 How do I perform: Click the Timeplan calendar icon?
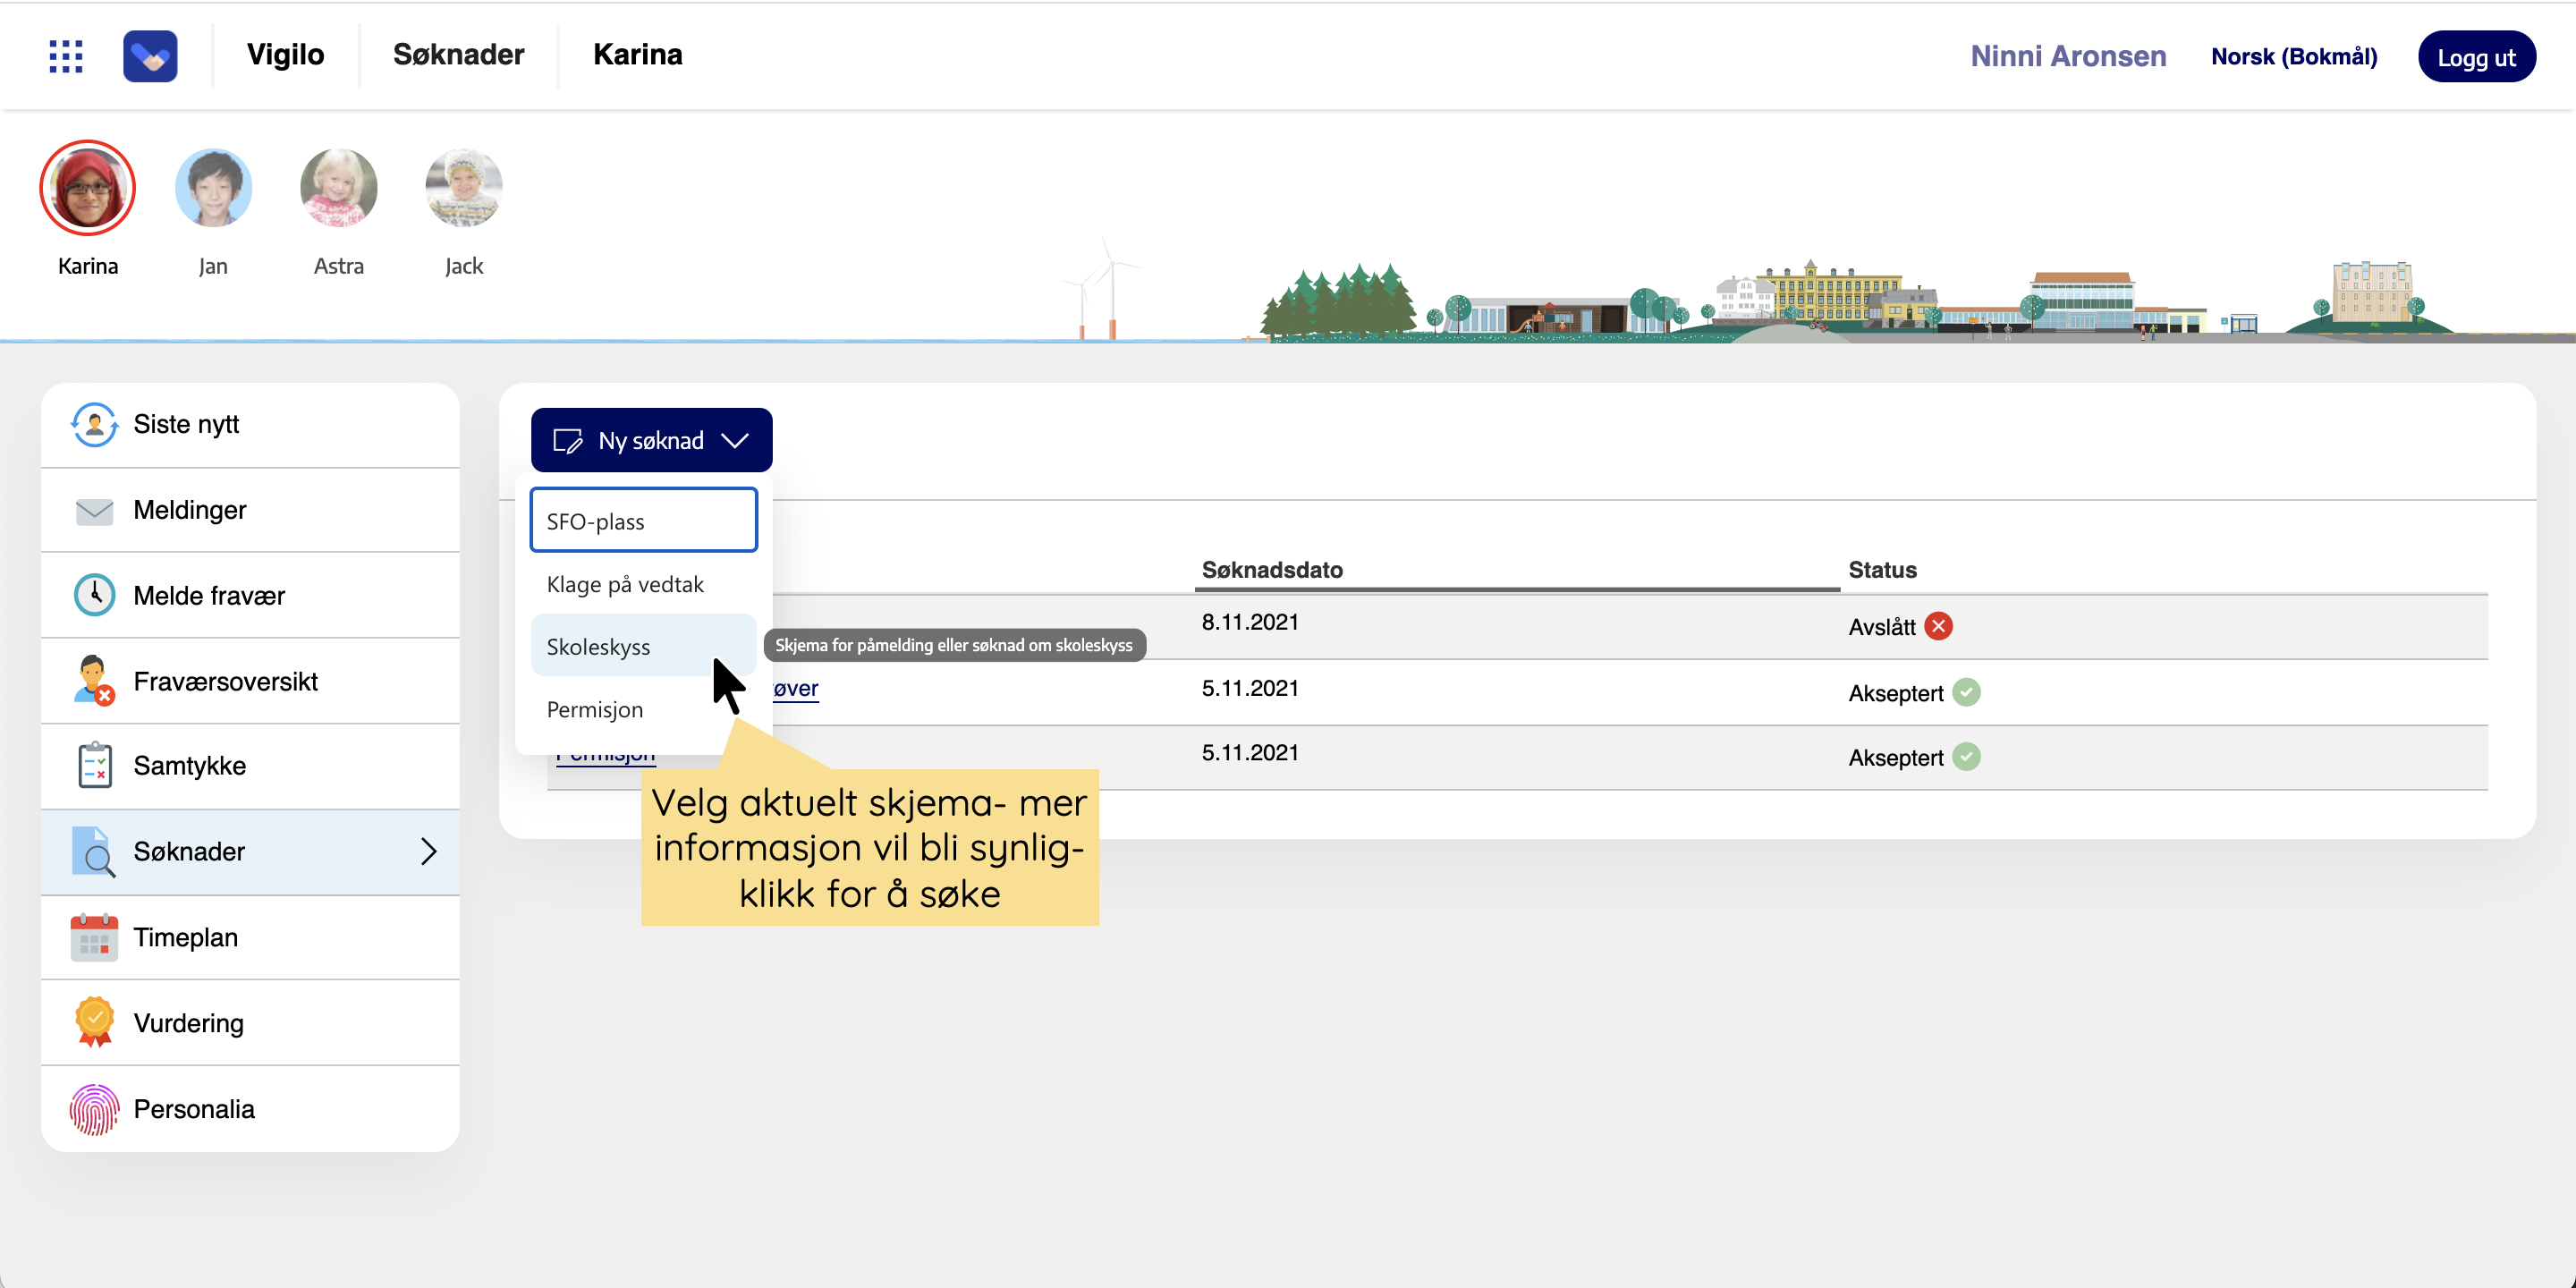pos(94,938)
